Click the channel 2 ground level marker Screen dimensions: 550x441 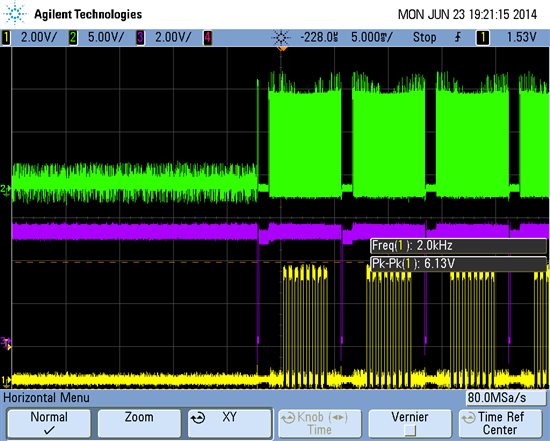coord(6,189)
